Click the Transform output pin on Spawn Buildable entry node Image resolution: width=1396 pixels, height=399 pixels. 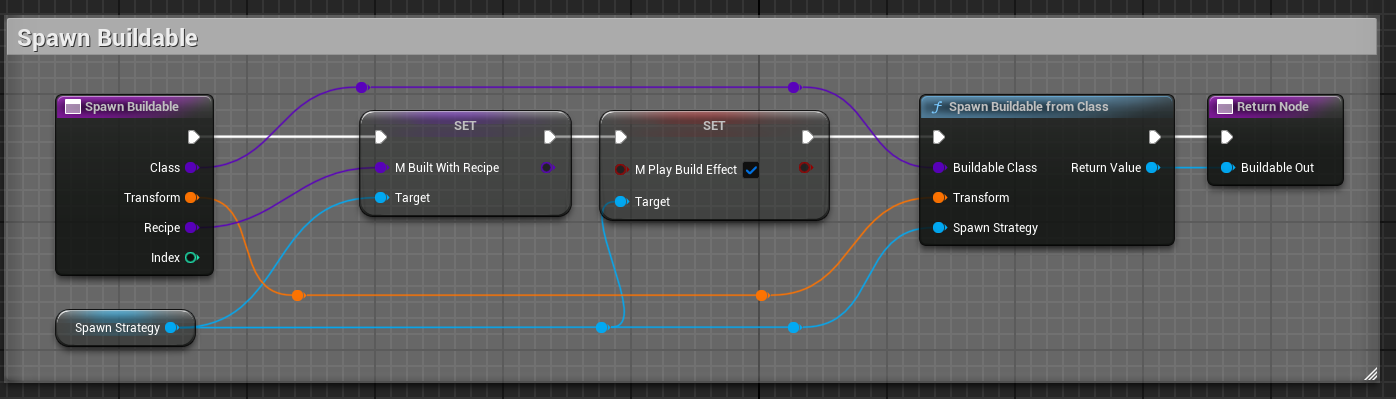coord(191,198)
